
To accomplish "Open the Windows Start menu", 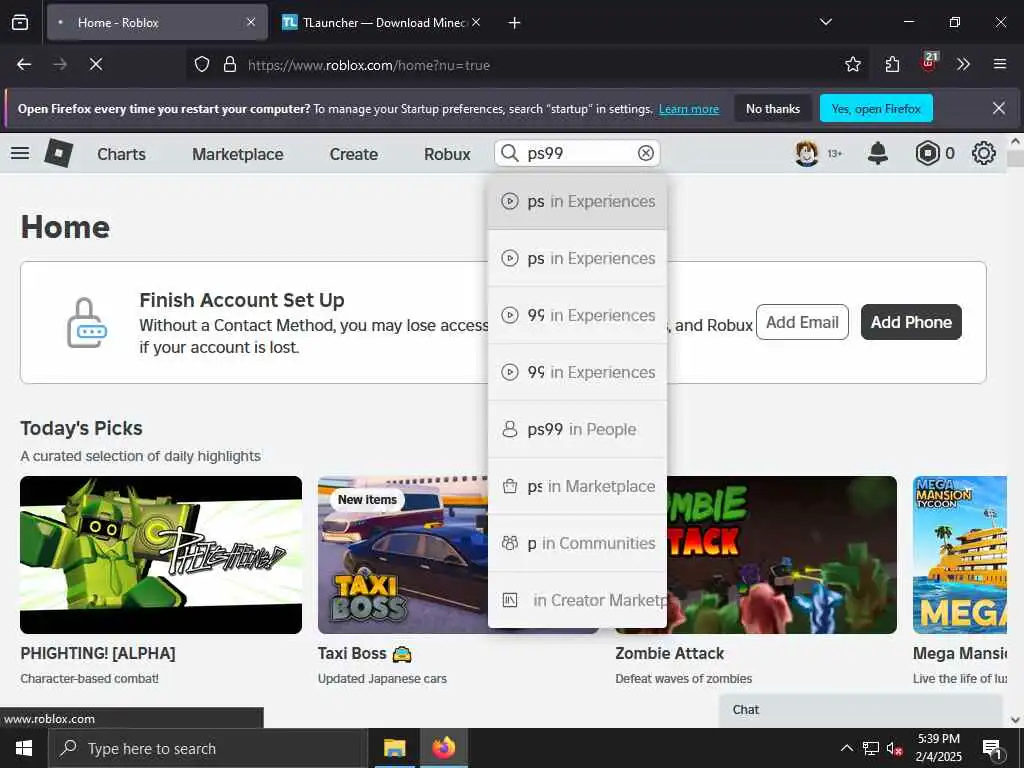I will 24,748.
